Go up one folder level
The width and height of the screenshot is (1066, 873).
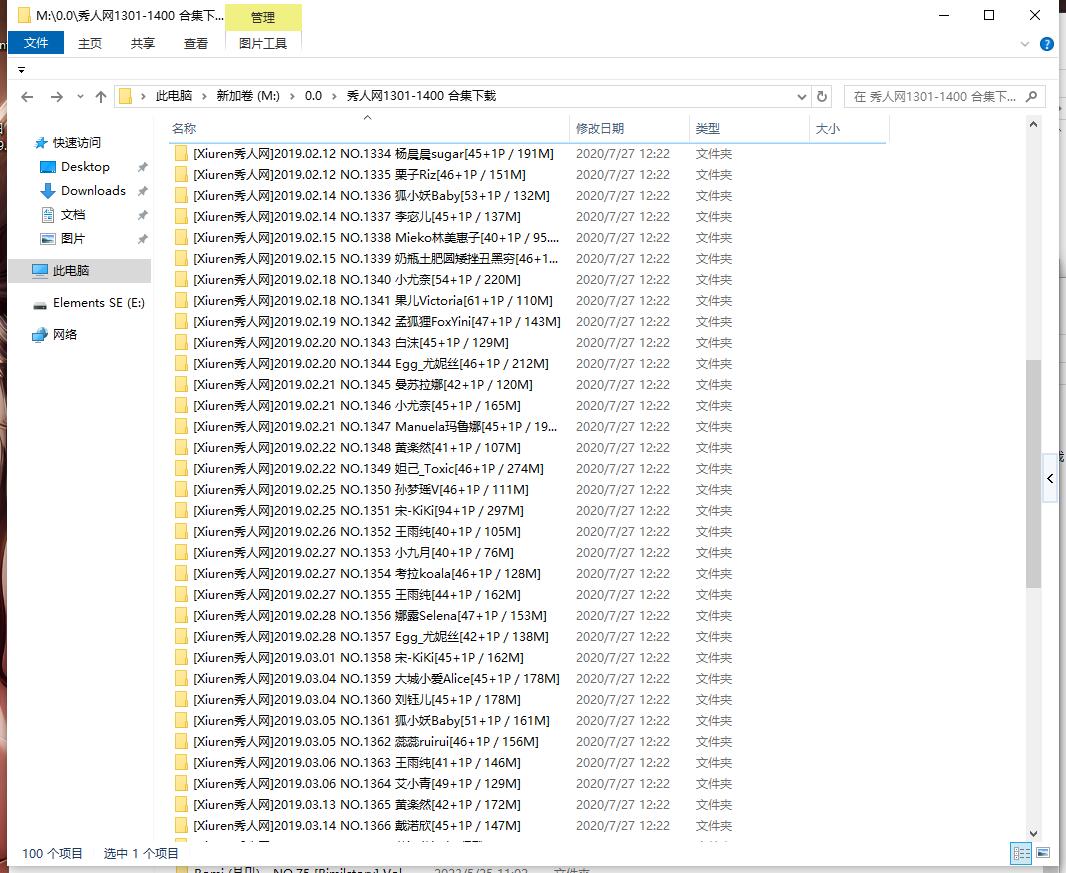point(101,97)
